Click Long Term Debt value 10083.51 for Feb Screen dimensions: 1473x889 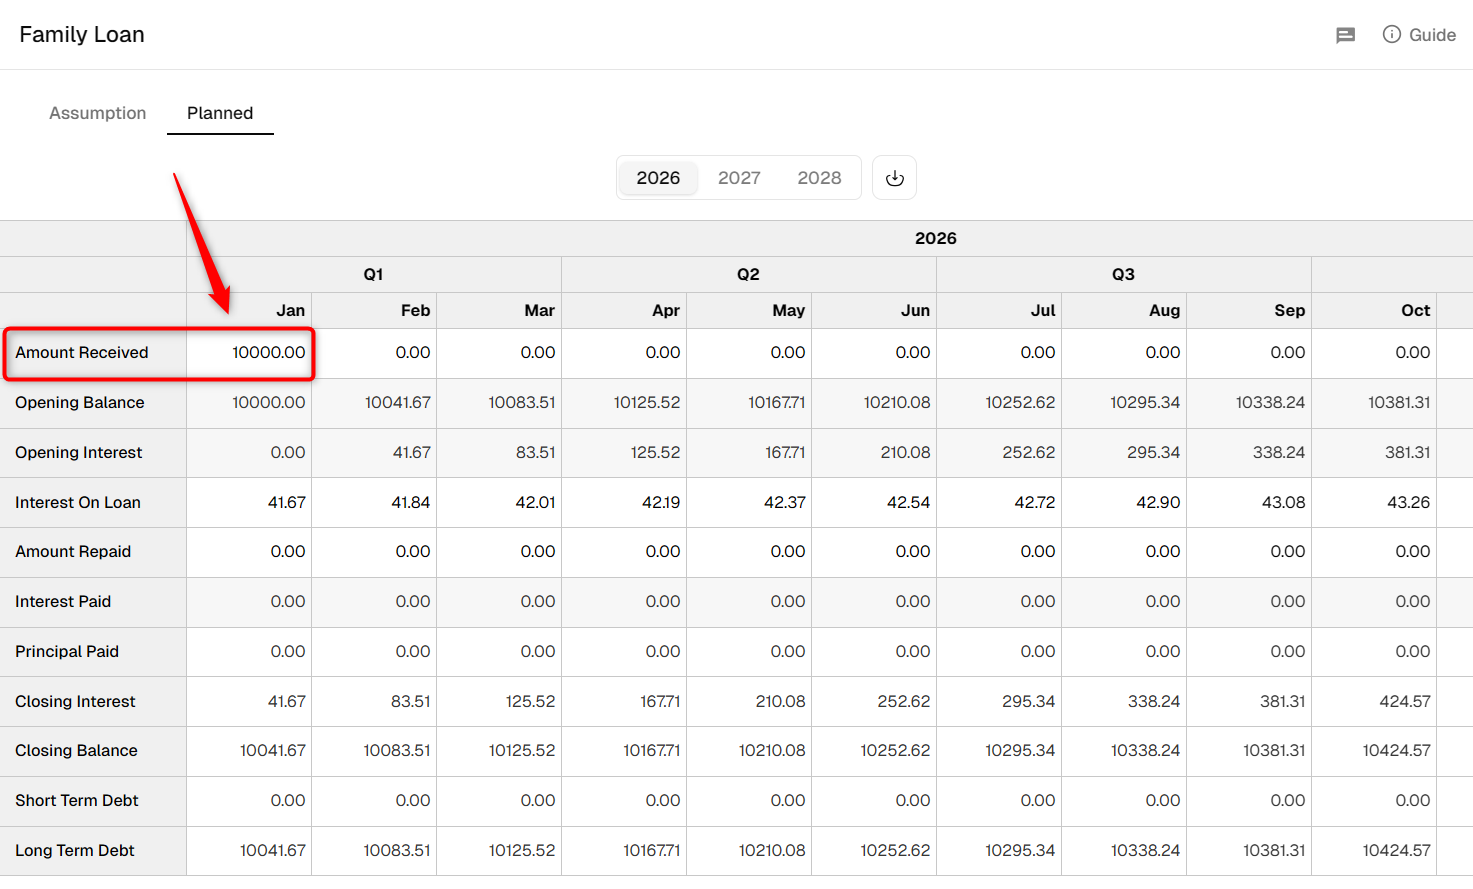pos(397,851)
